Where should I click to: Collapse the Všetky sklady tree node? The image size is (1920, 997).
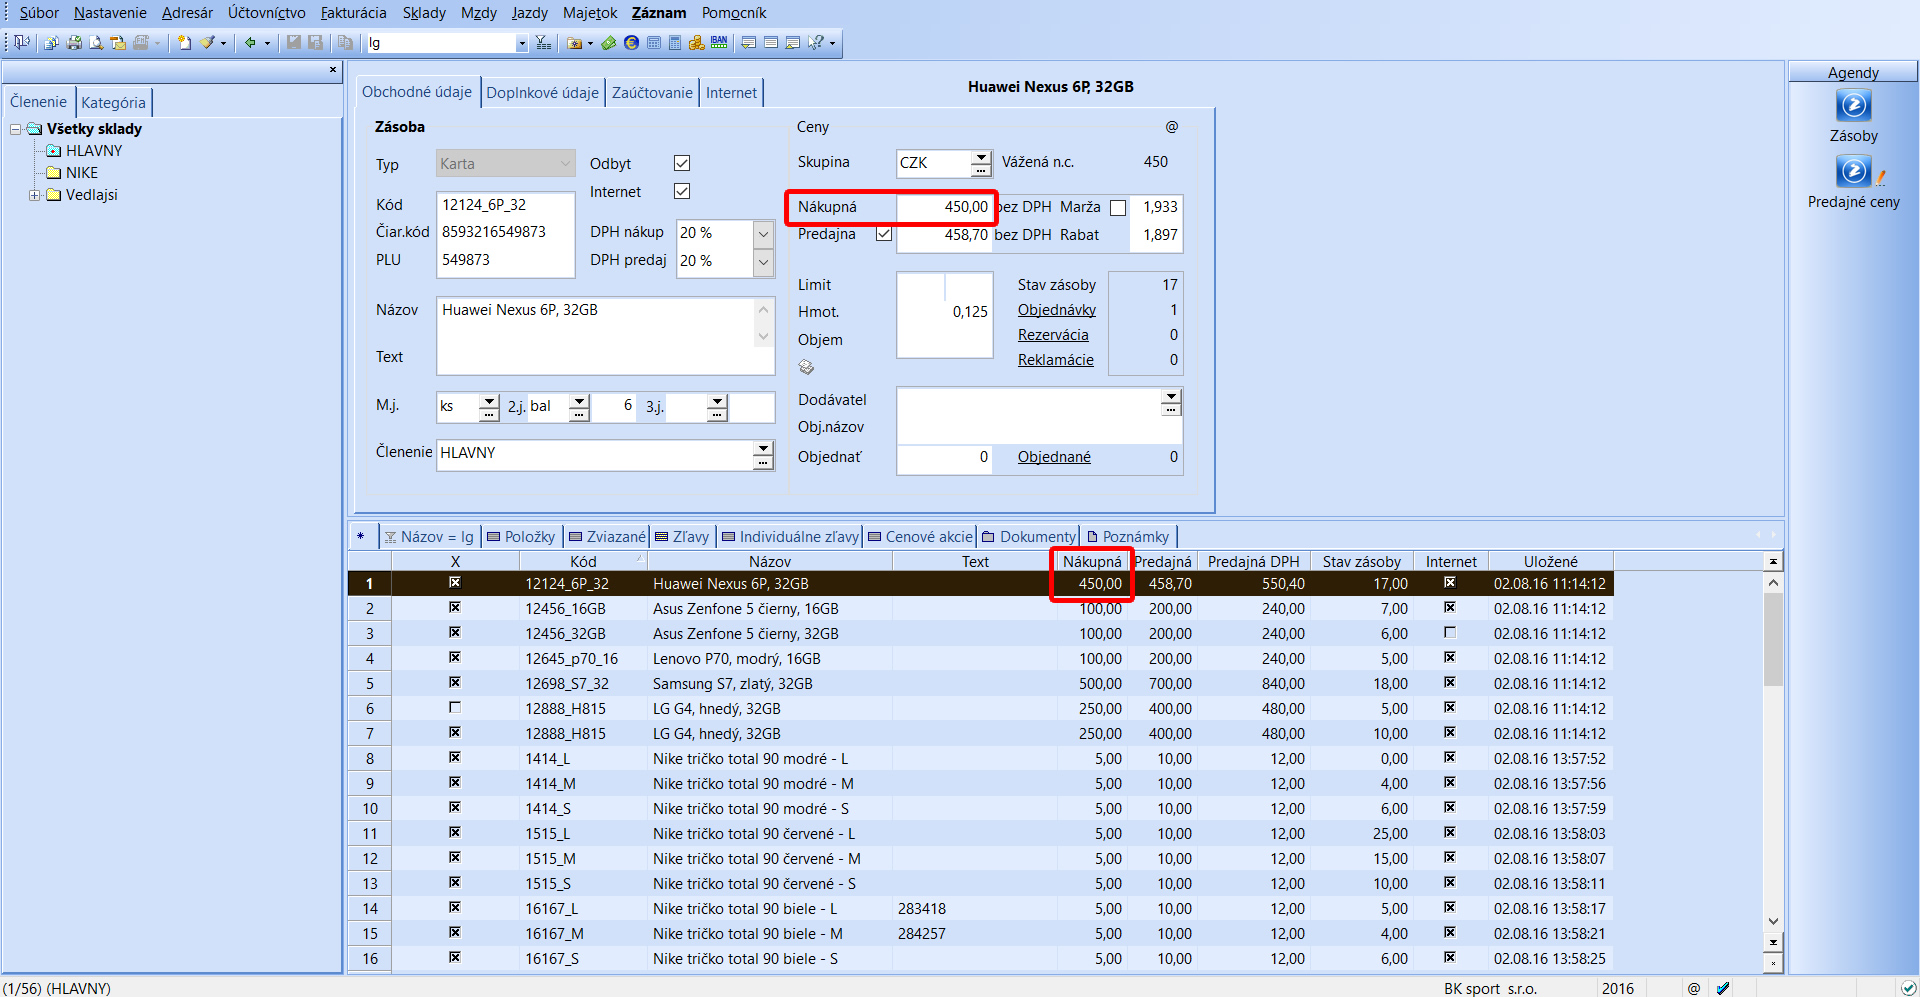pyautogui.click(x=16, y=129)
